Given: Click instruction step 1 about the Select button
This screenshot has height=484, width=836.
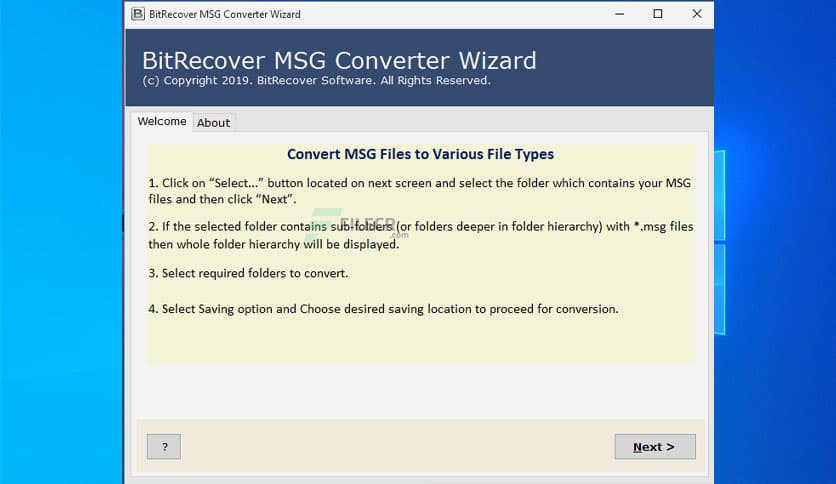Looking at the screenshot, I should 420,191.
